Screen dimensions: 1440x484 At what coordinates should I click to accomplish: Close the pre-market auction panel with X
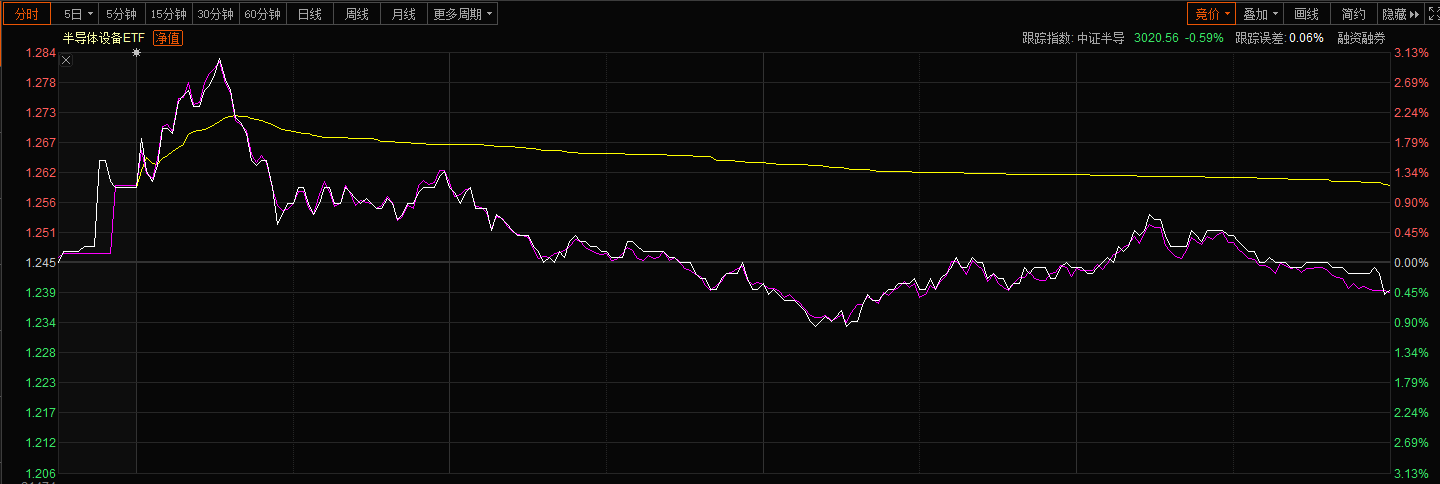click(x=66, y=61)
